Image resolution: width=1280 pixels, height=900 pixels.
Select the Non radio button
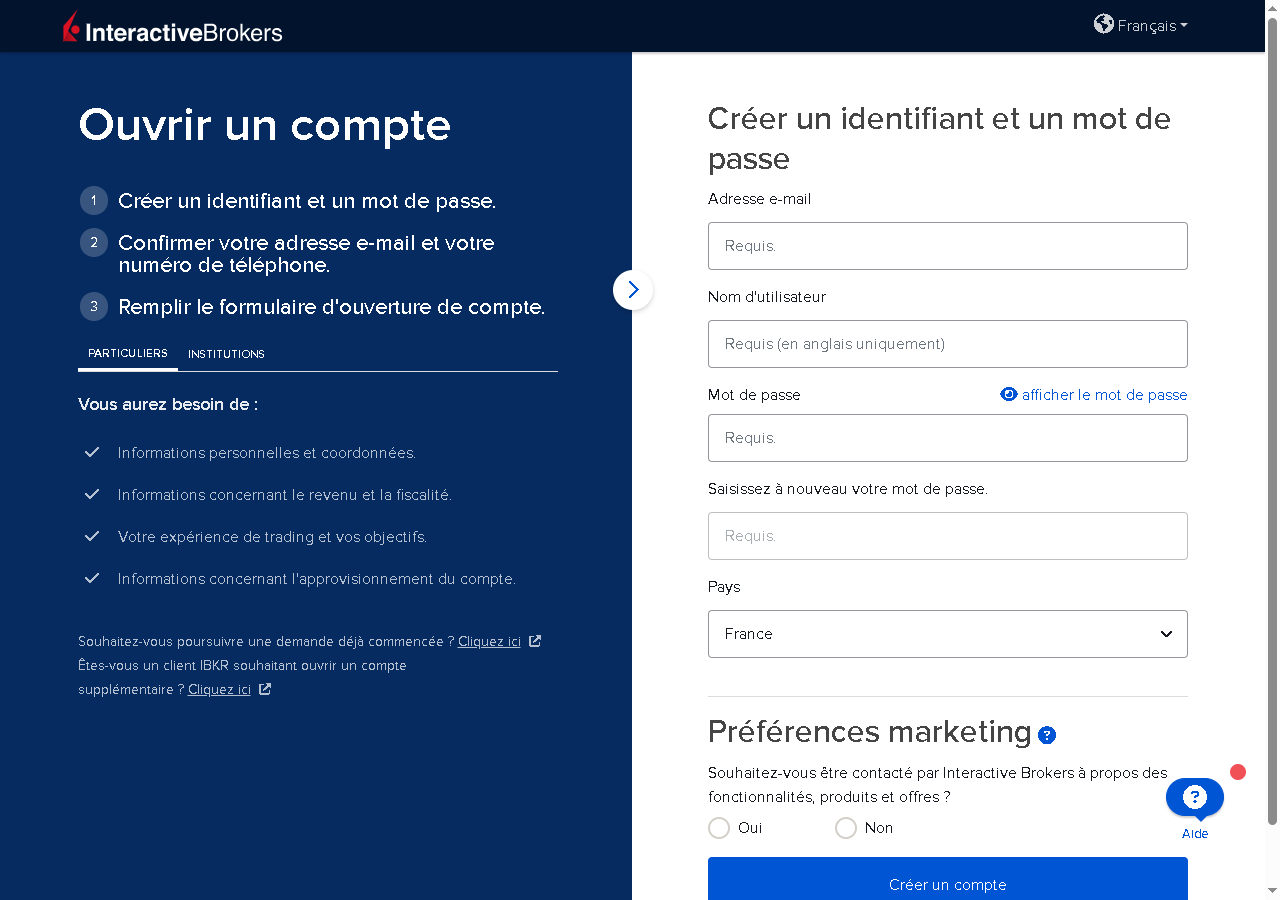coord(846,828)
